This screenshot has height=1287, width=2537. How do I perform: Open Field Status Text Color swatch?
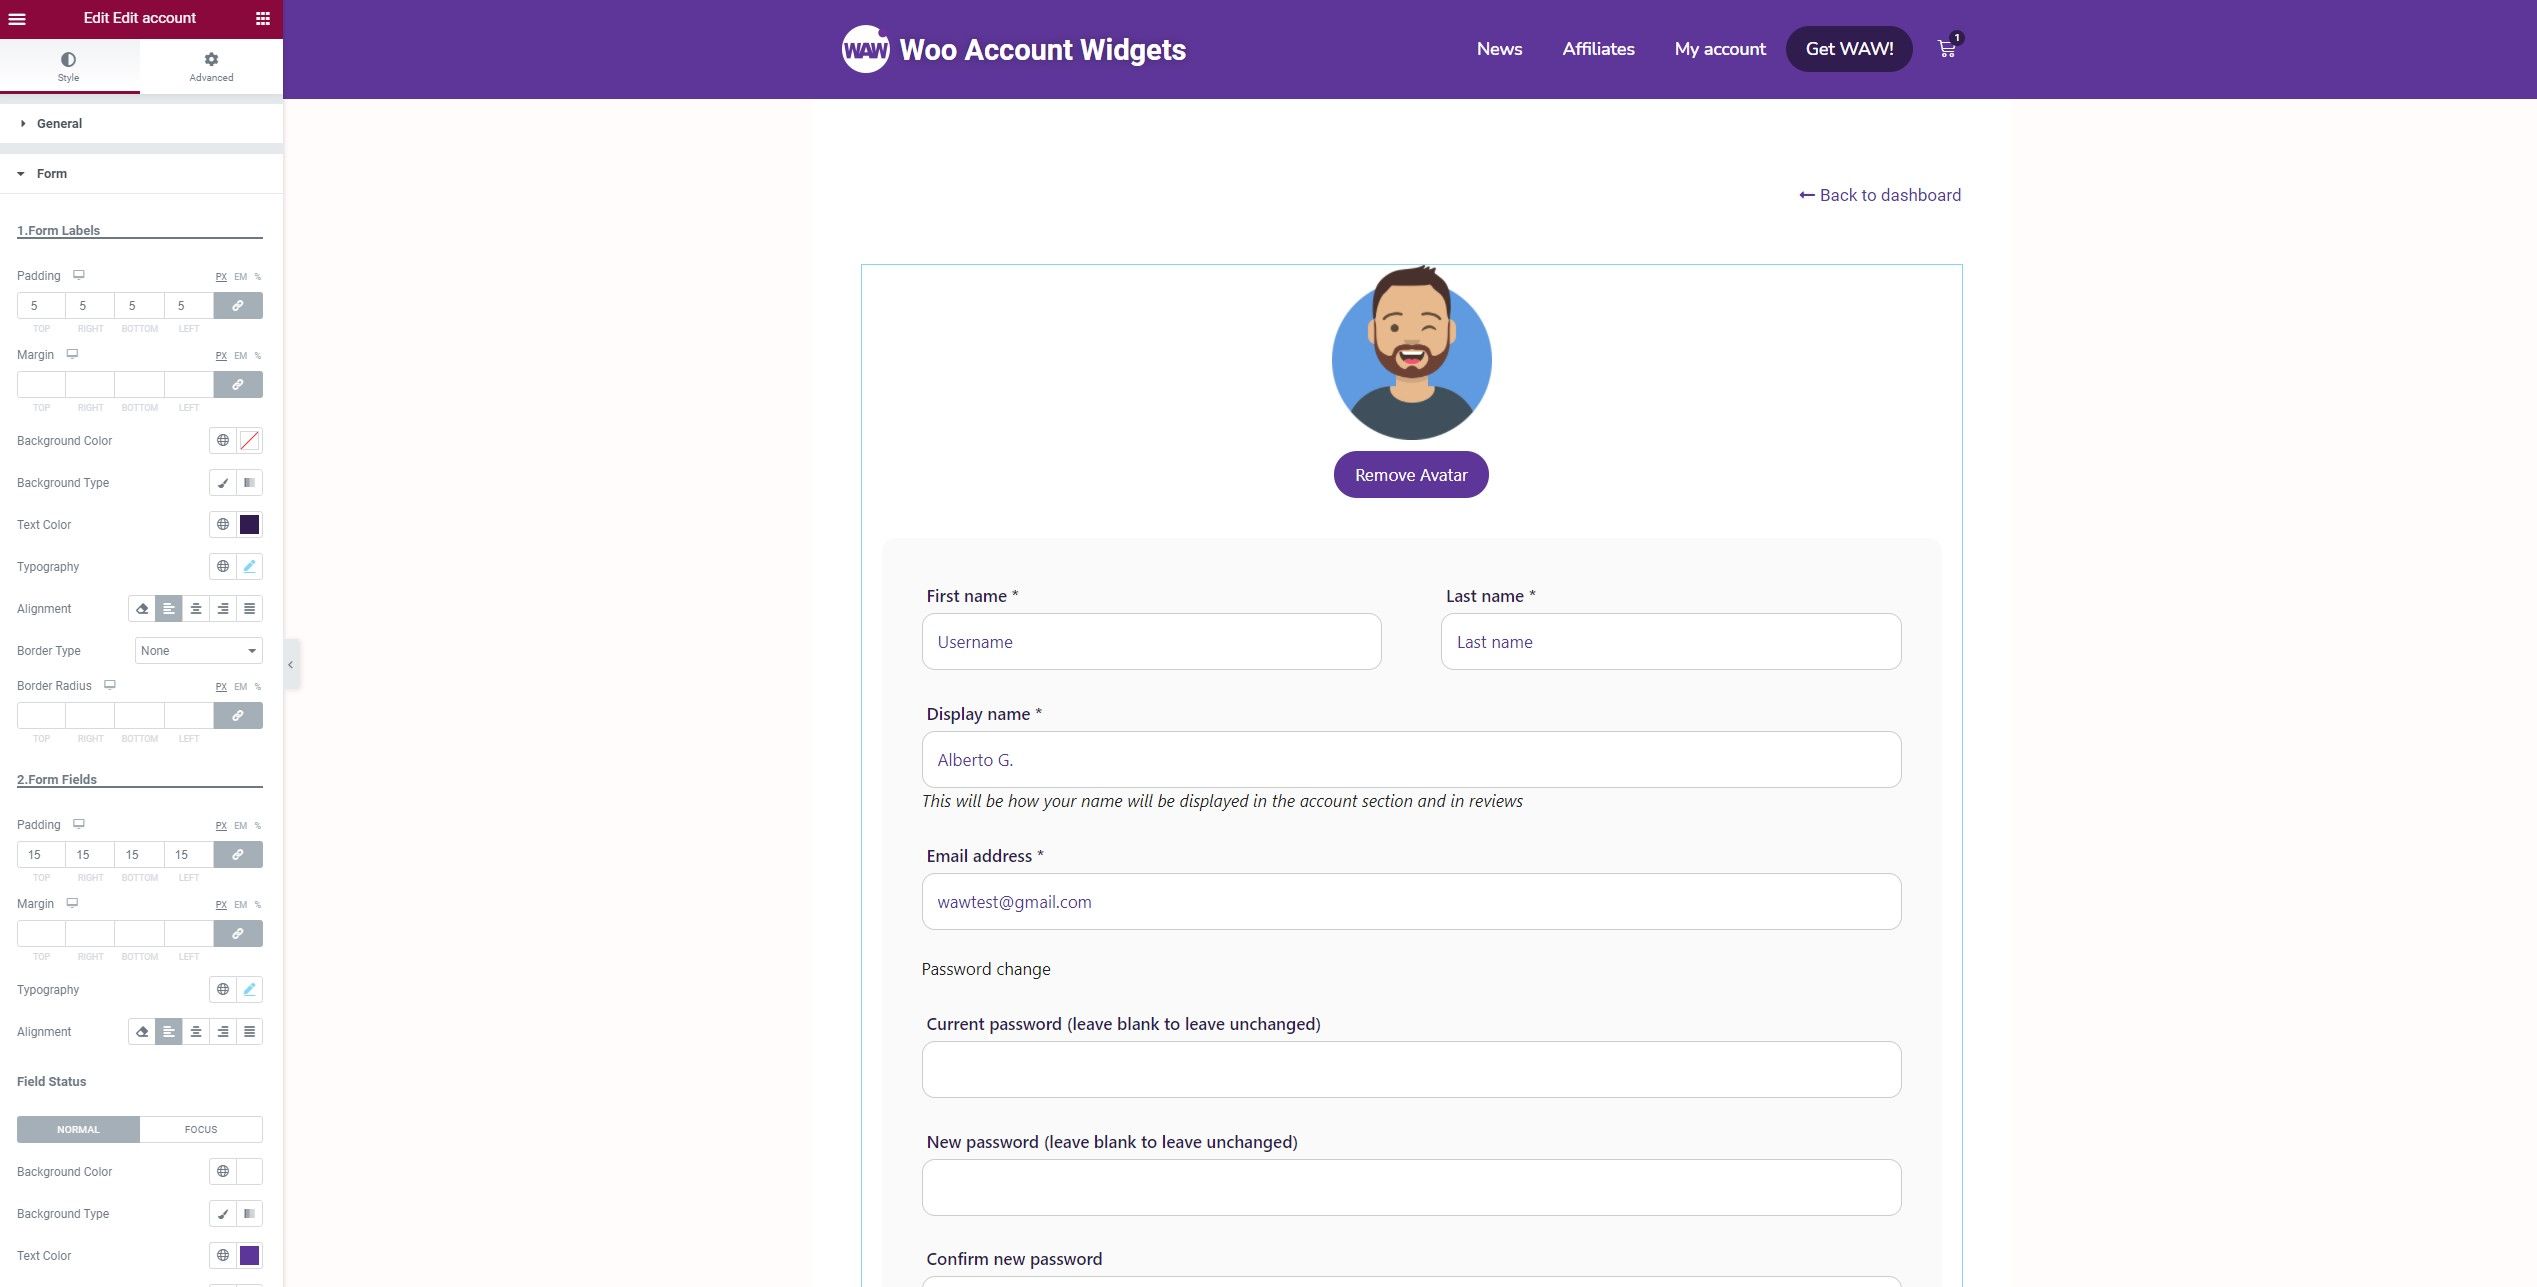click(x=250, y=1255)
